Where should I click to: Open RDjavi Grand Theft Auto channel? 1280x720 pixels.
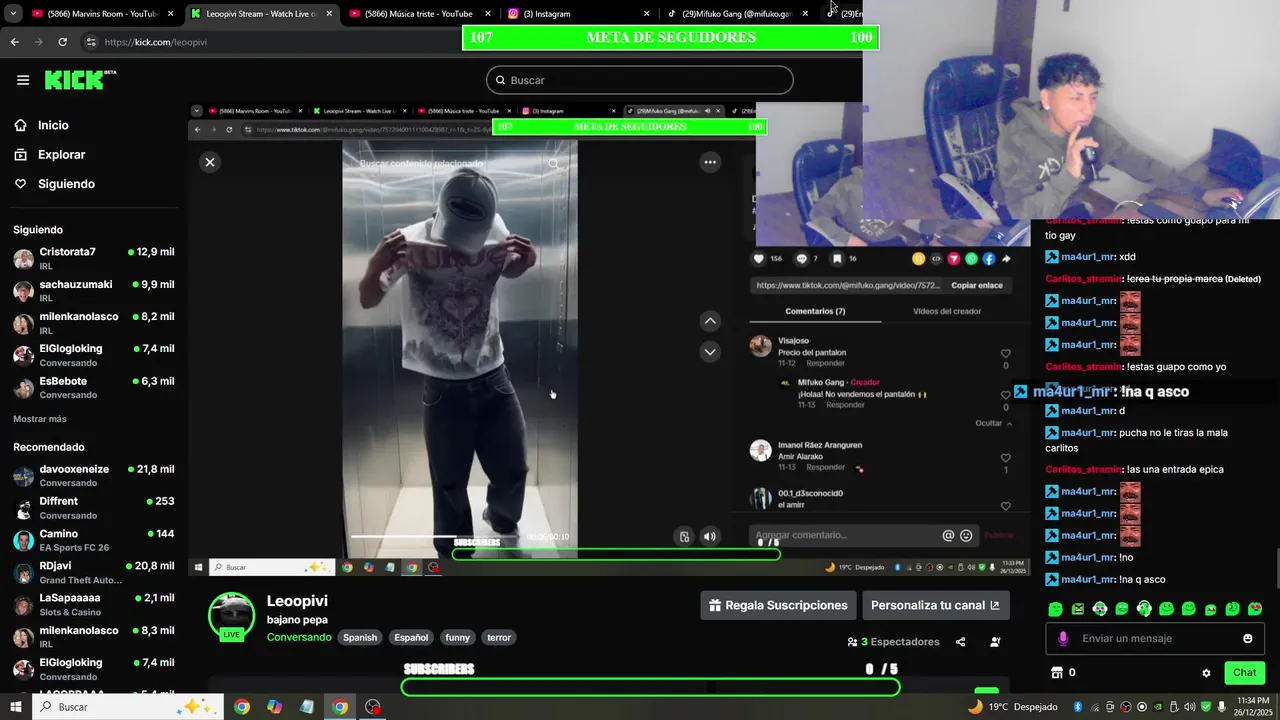coord(94,572)
